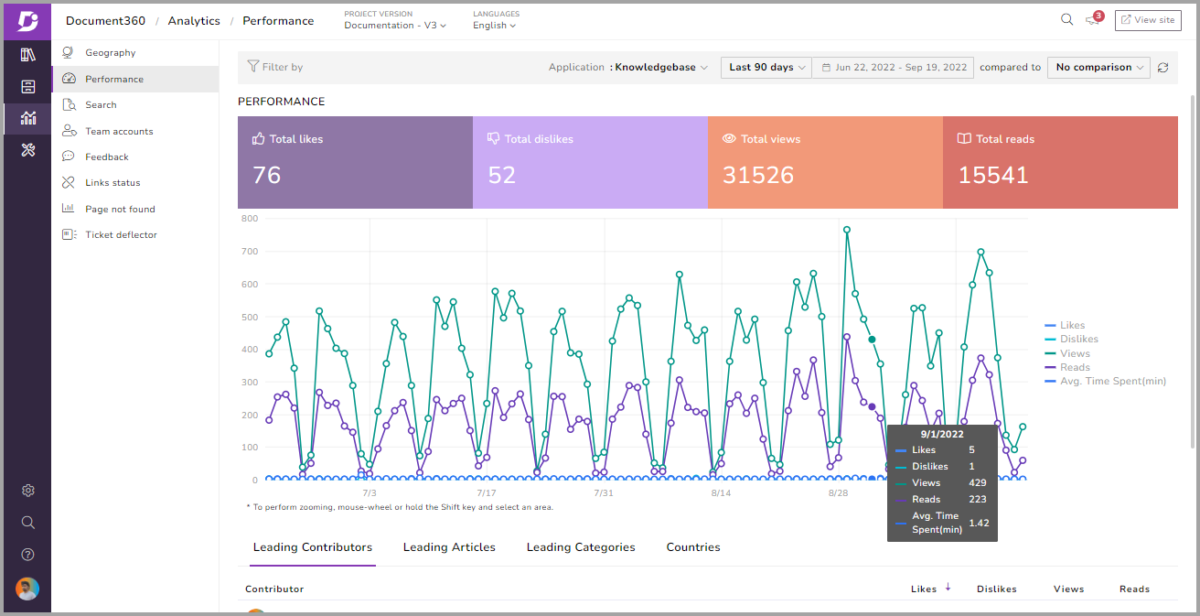The image size is (1200, 616).
Task: Click the Jun 22 - Sep 19 date range field
Action: (895, 67)
